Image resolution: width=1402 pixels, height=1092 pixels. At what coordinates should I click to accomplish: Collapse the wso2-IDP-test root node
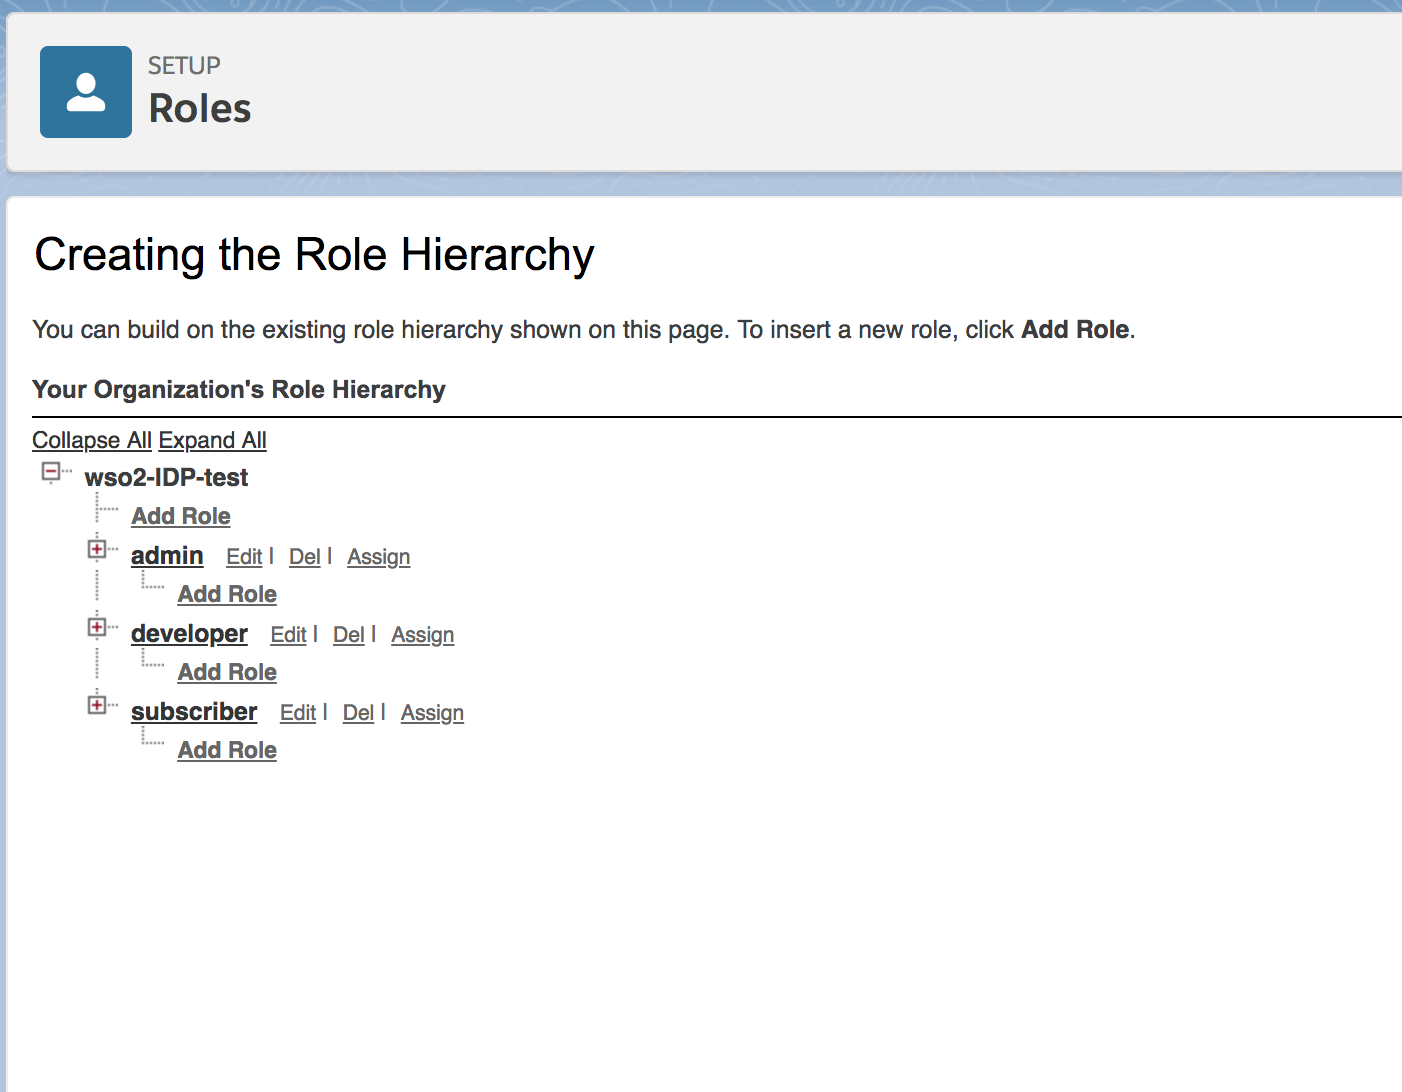[x=51, y=471]
